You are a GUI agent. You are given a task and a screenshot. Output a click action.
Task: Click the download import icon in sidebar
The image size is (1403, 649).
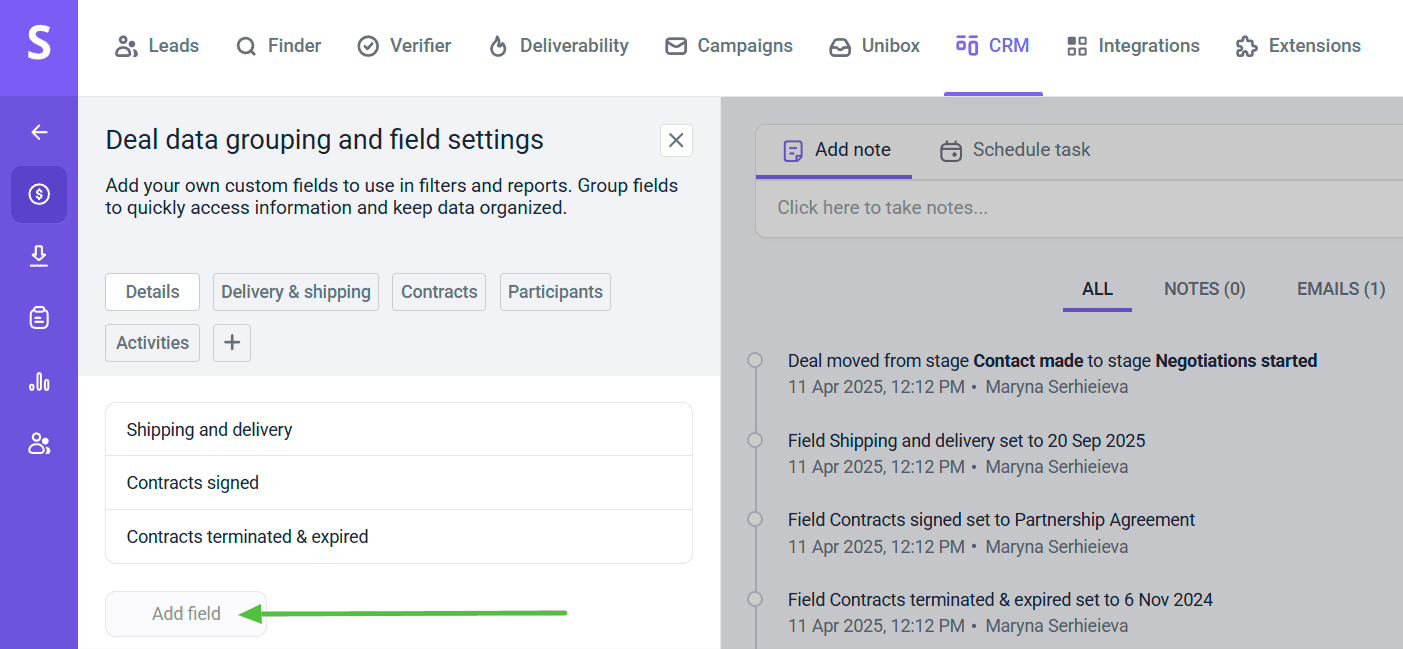point(39,257)
